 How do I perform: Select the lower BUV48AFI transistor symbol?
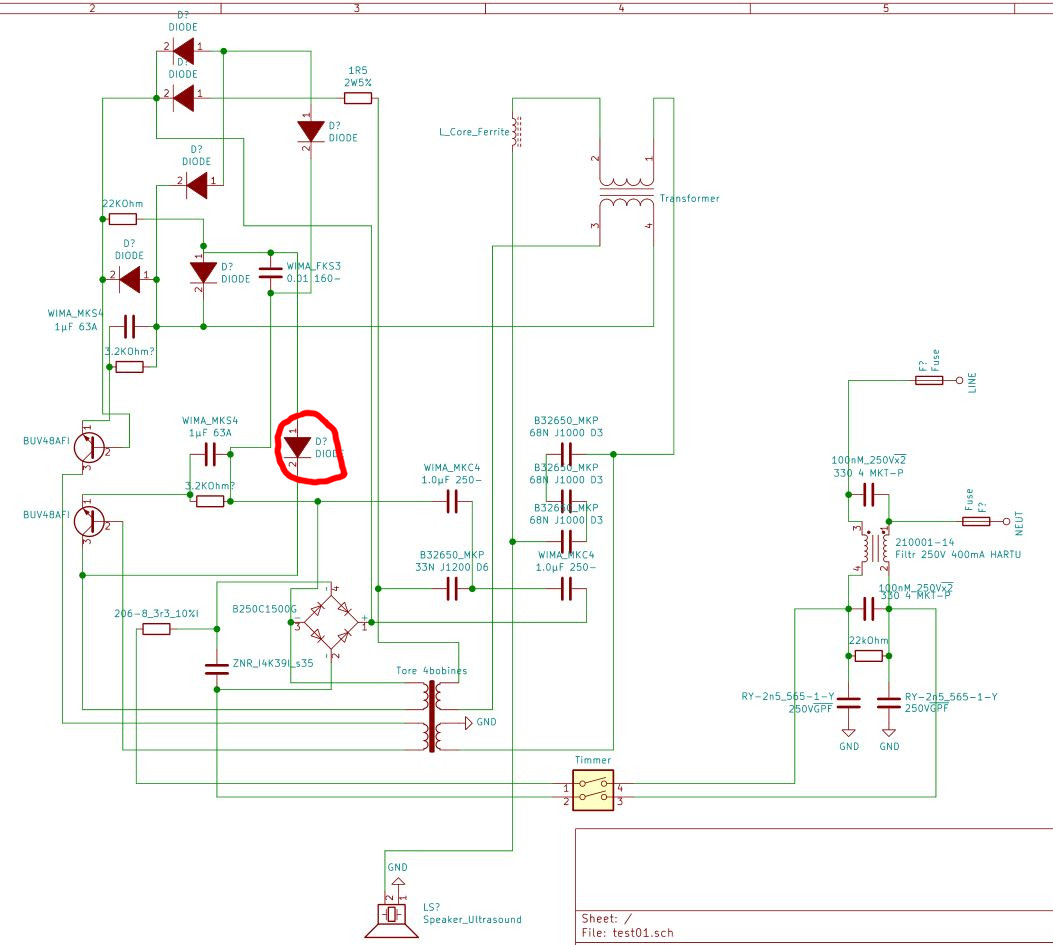point(90,521)
